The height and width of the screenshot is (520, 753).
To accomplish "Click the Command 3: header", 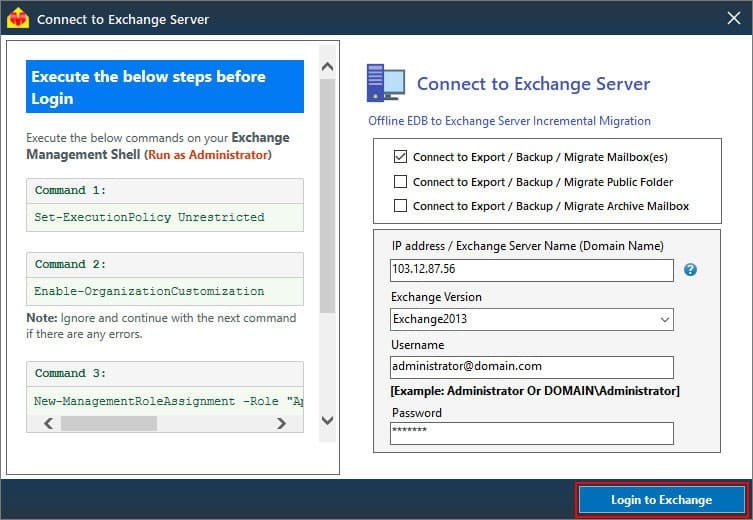I will pos(70,373).
